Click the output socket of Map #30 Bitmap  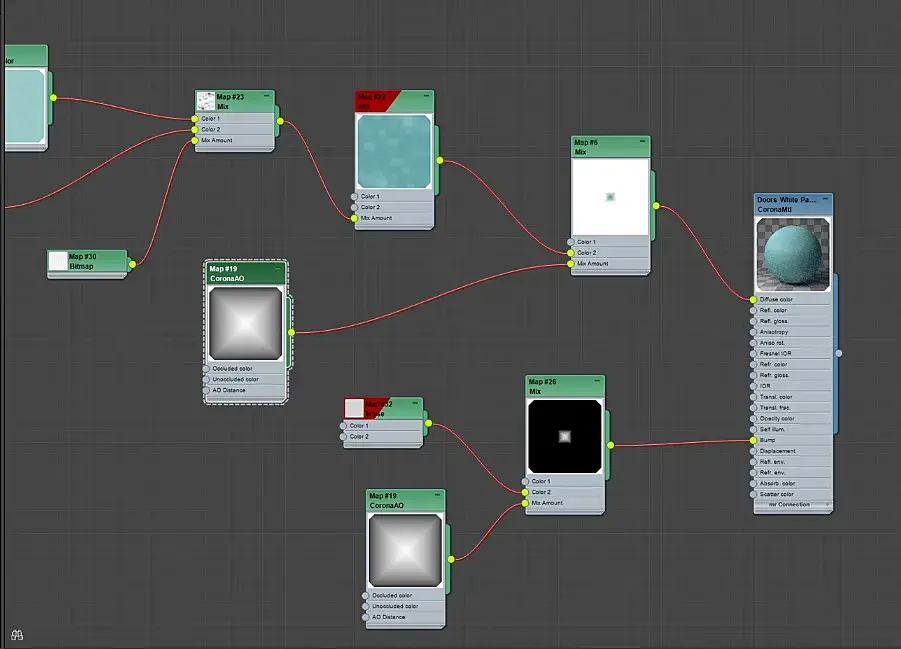point(132,264)
